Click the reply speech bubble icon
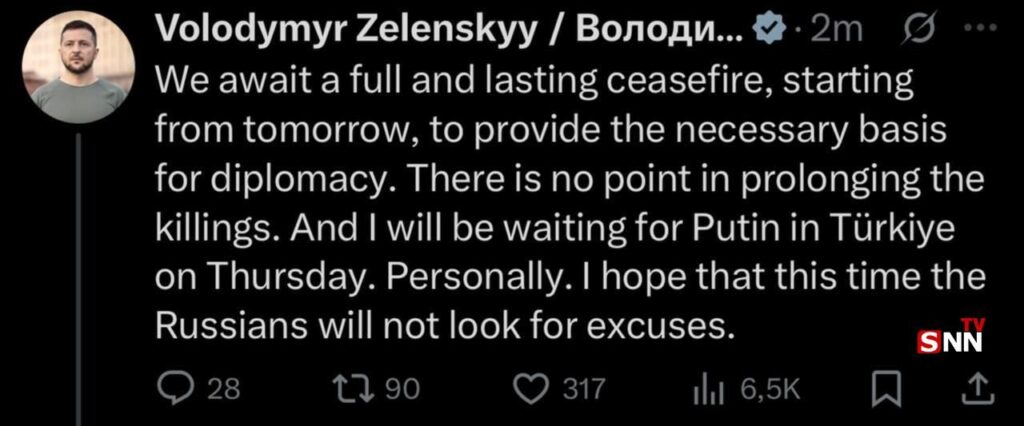This screenshot has height=426, width=1024. click(174, 389)
